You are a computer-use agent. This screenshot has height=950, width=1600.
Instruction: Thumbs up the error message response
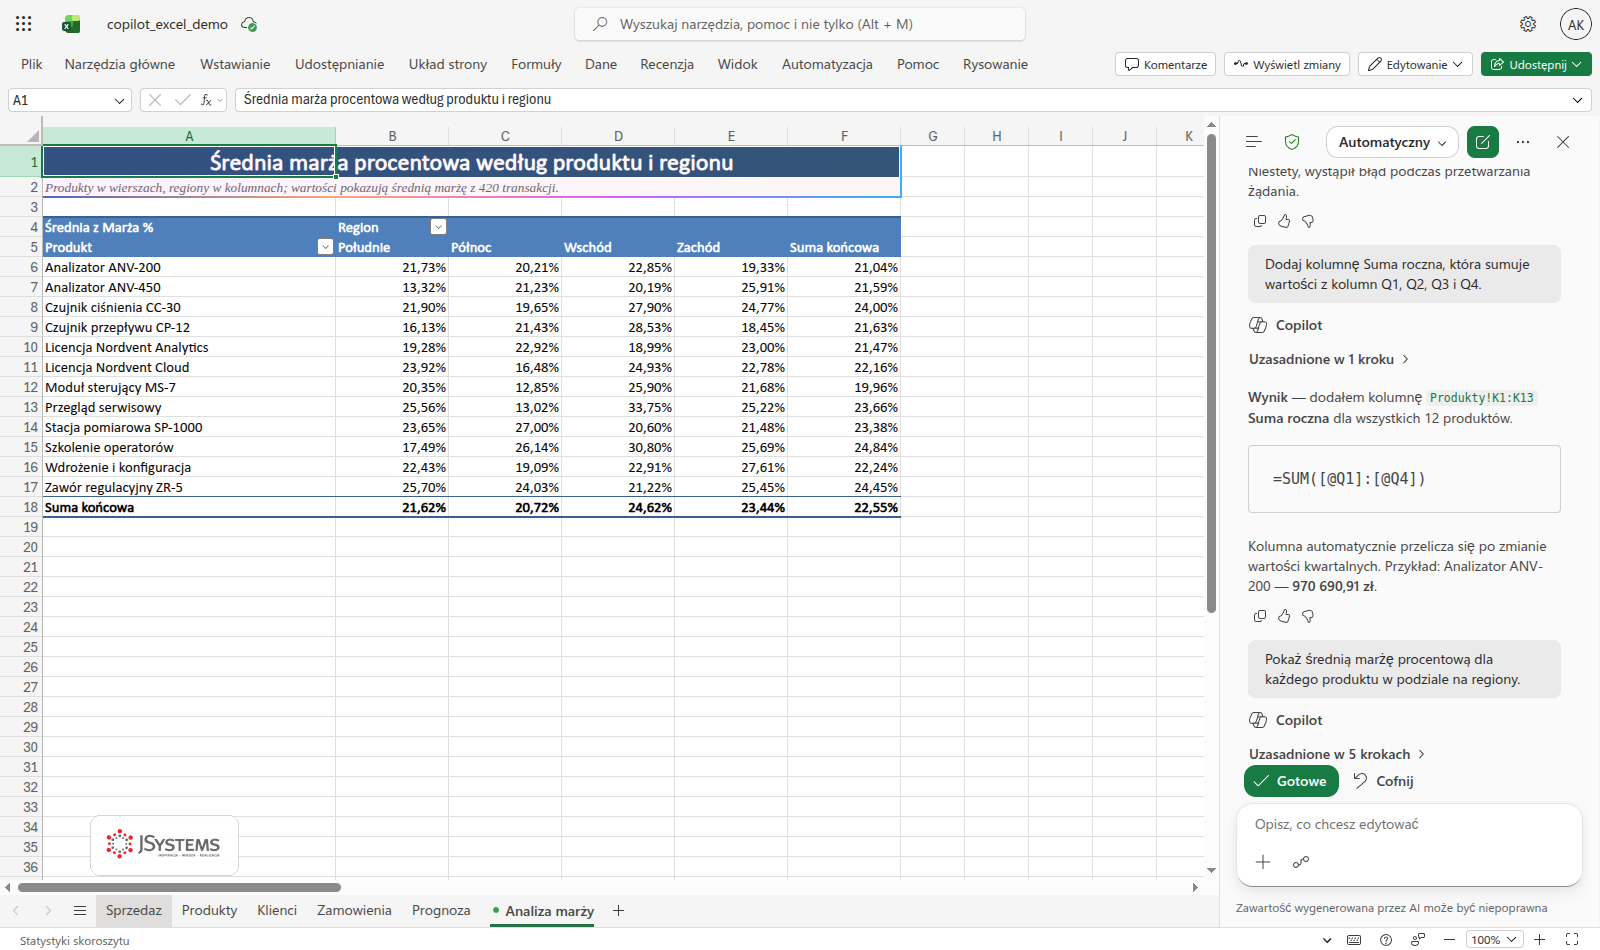(x=1284, y=221)
